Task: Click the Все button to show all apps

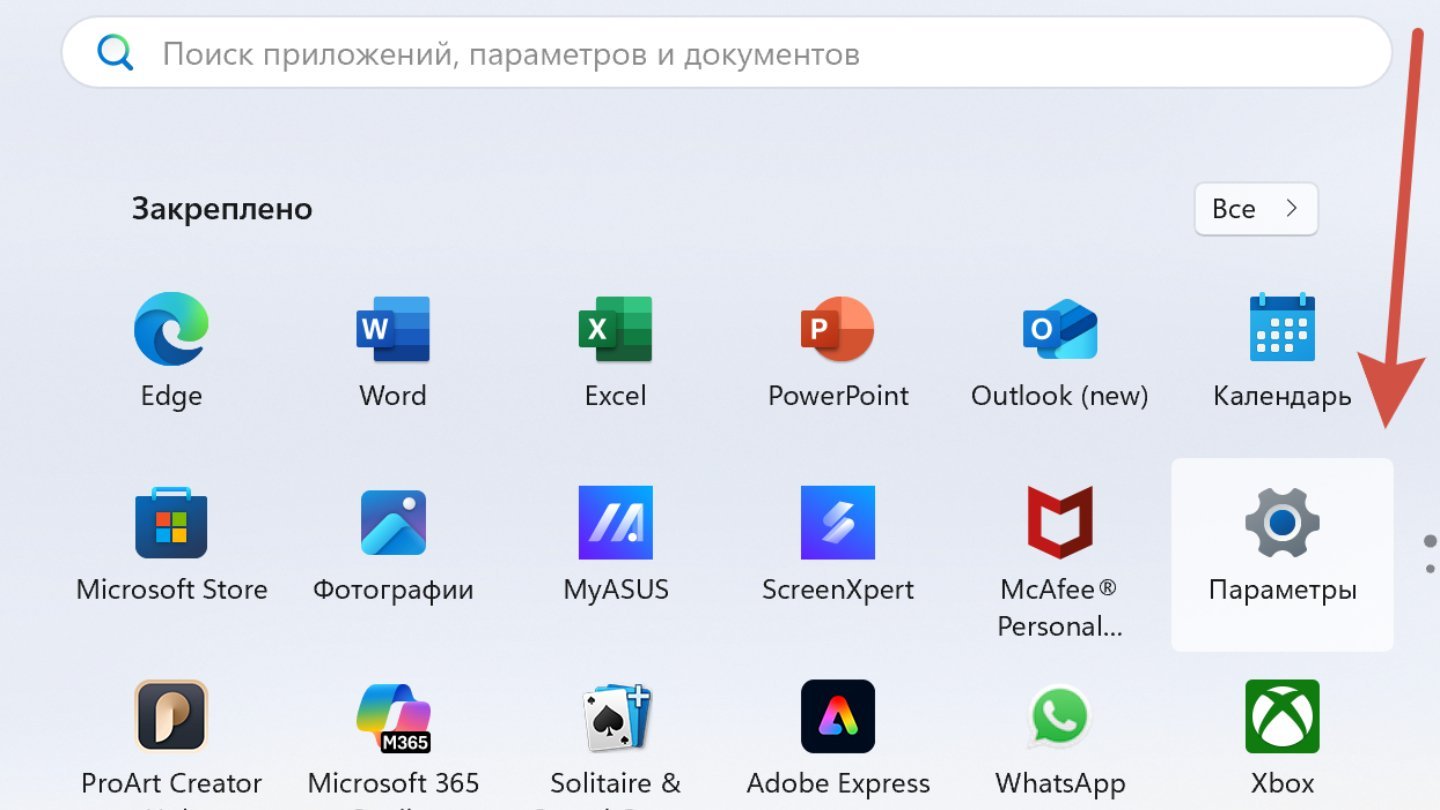Action: [1256, 209]
